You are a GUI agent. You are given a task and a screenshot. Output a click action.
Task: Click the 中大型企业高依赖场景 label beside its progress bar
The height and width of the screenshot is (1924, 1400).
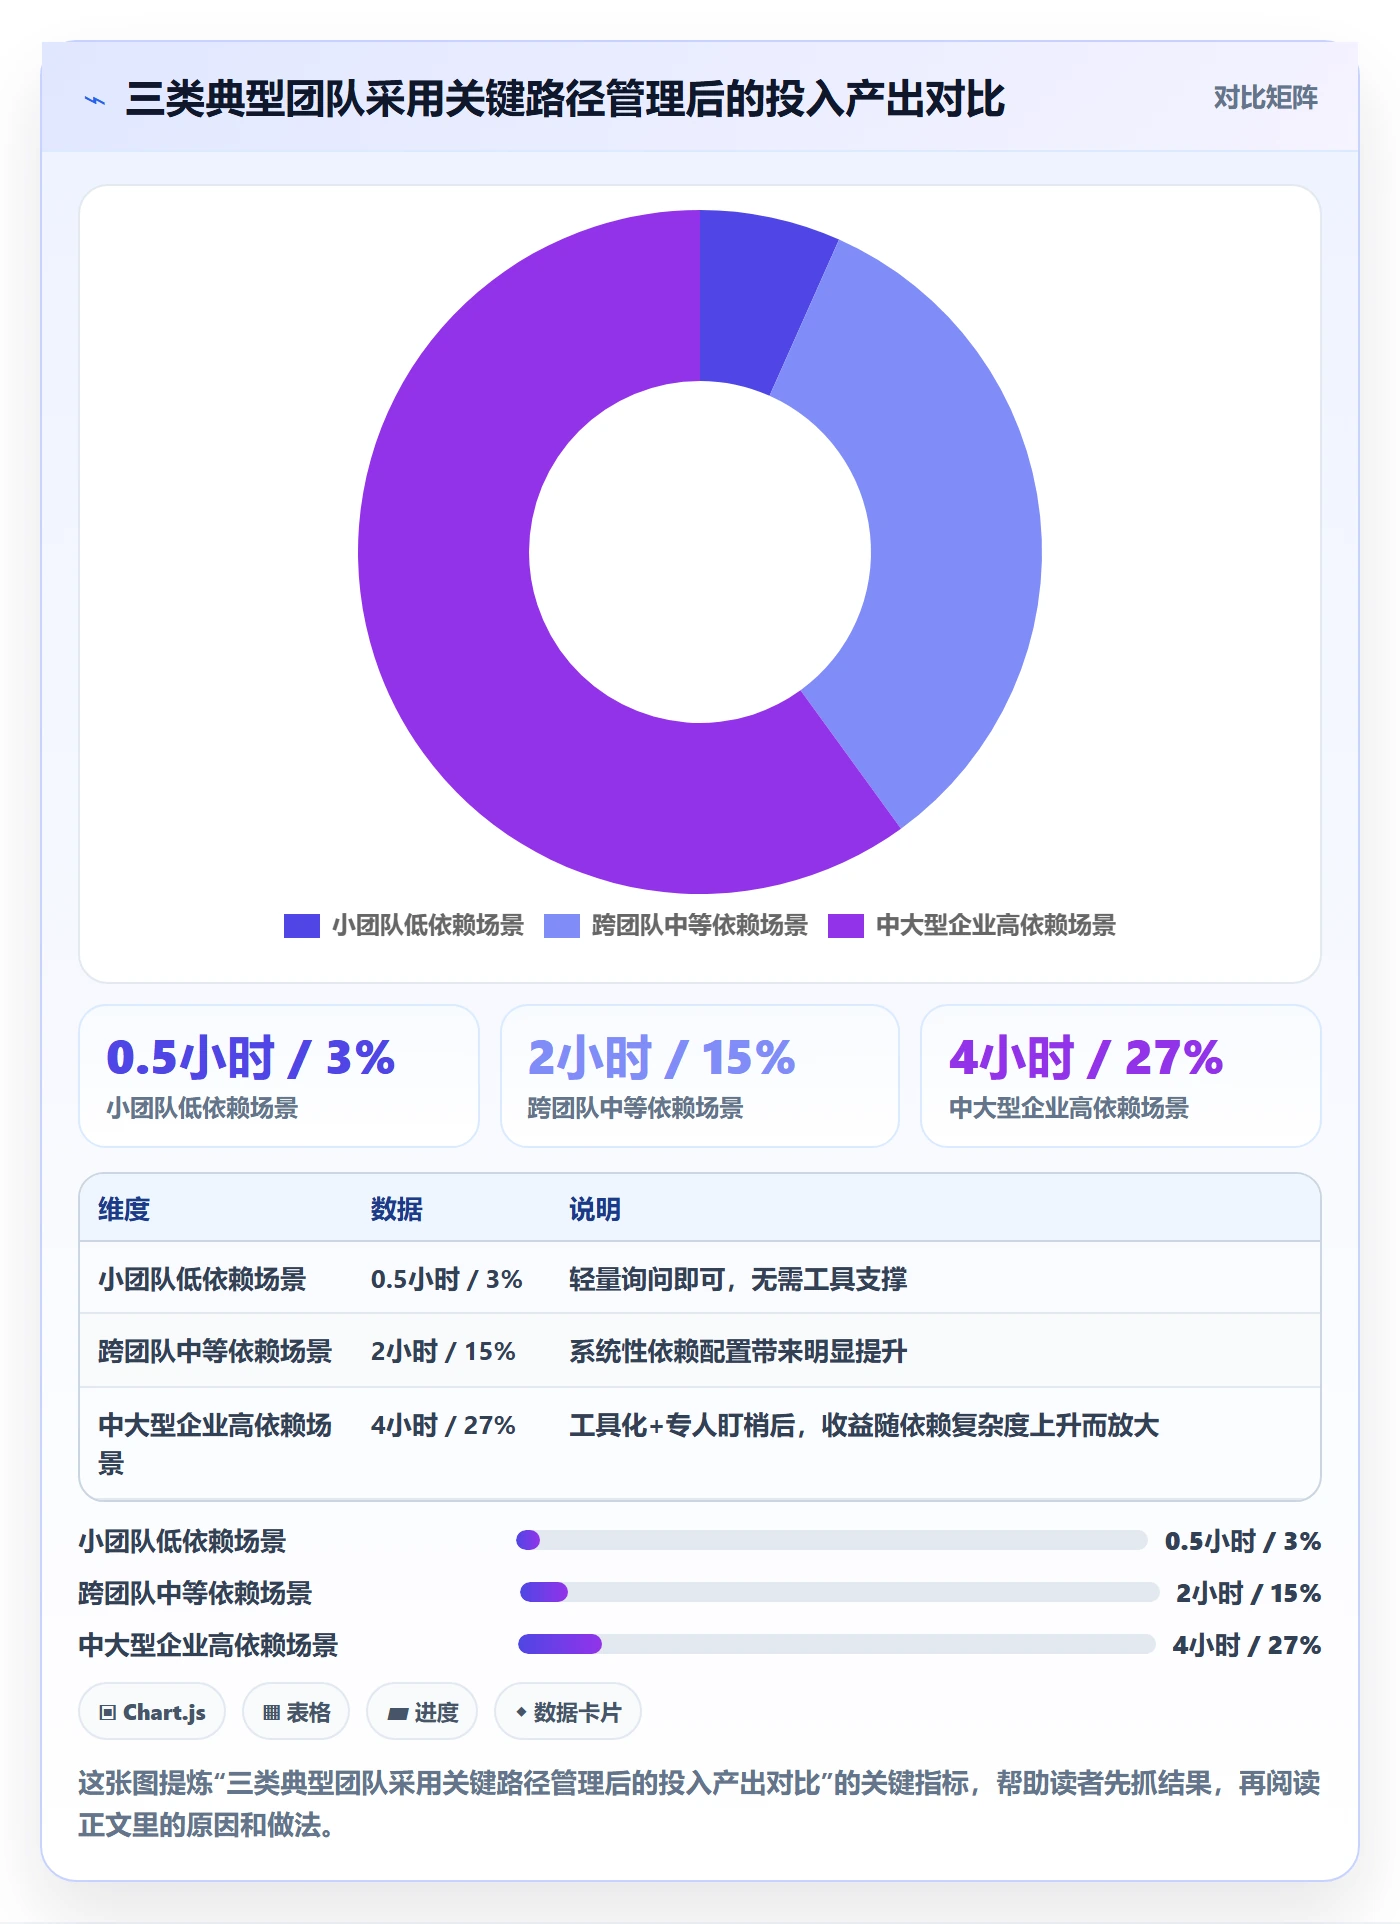point(209,1645)
